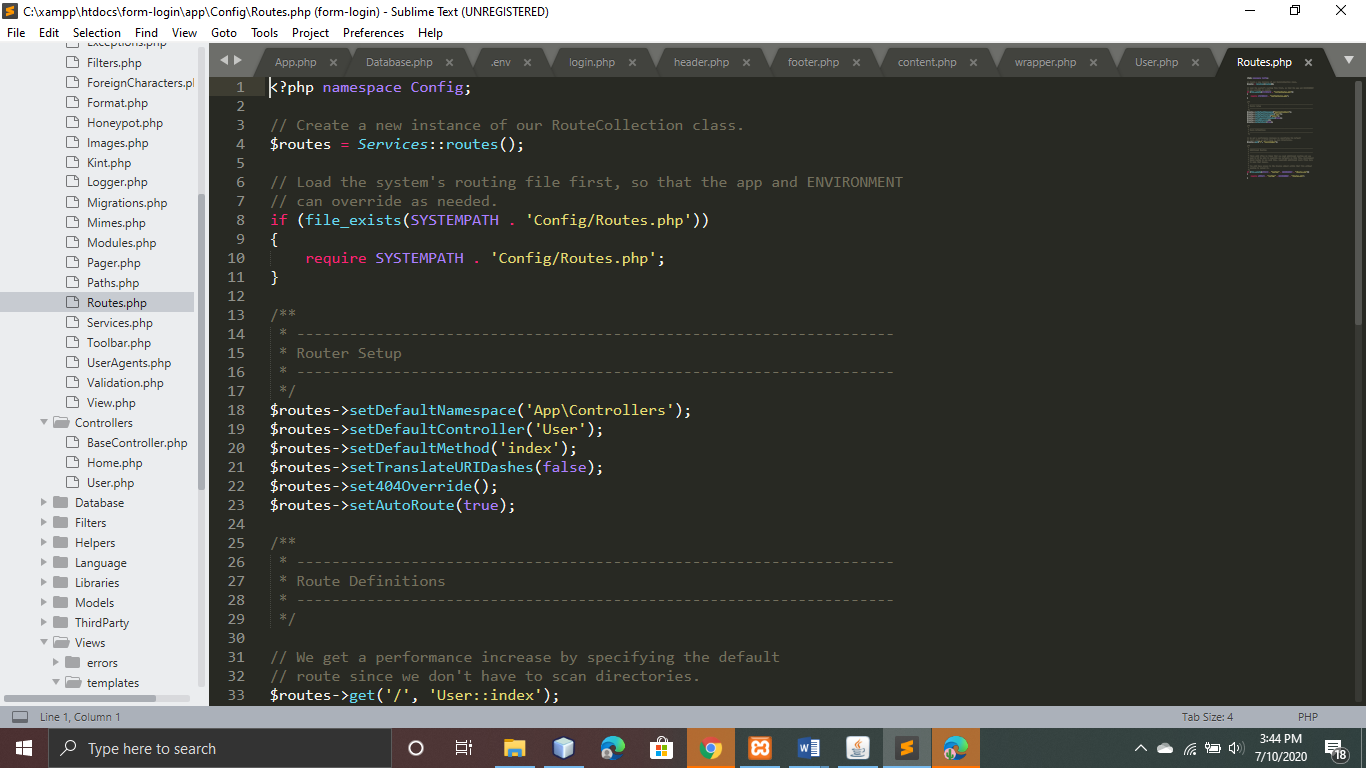Click the Line 1, Column 1 indicator

80,717
